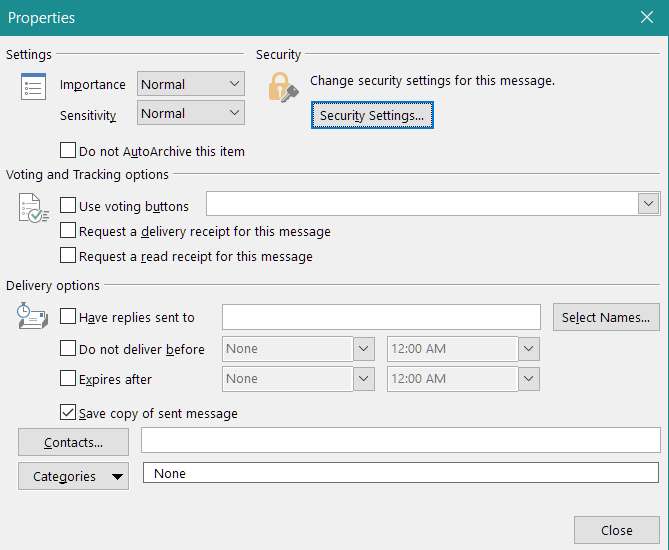Request a delivery receipt for this message
This screenshot has width=669, height=550.
point(68,231)
